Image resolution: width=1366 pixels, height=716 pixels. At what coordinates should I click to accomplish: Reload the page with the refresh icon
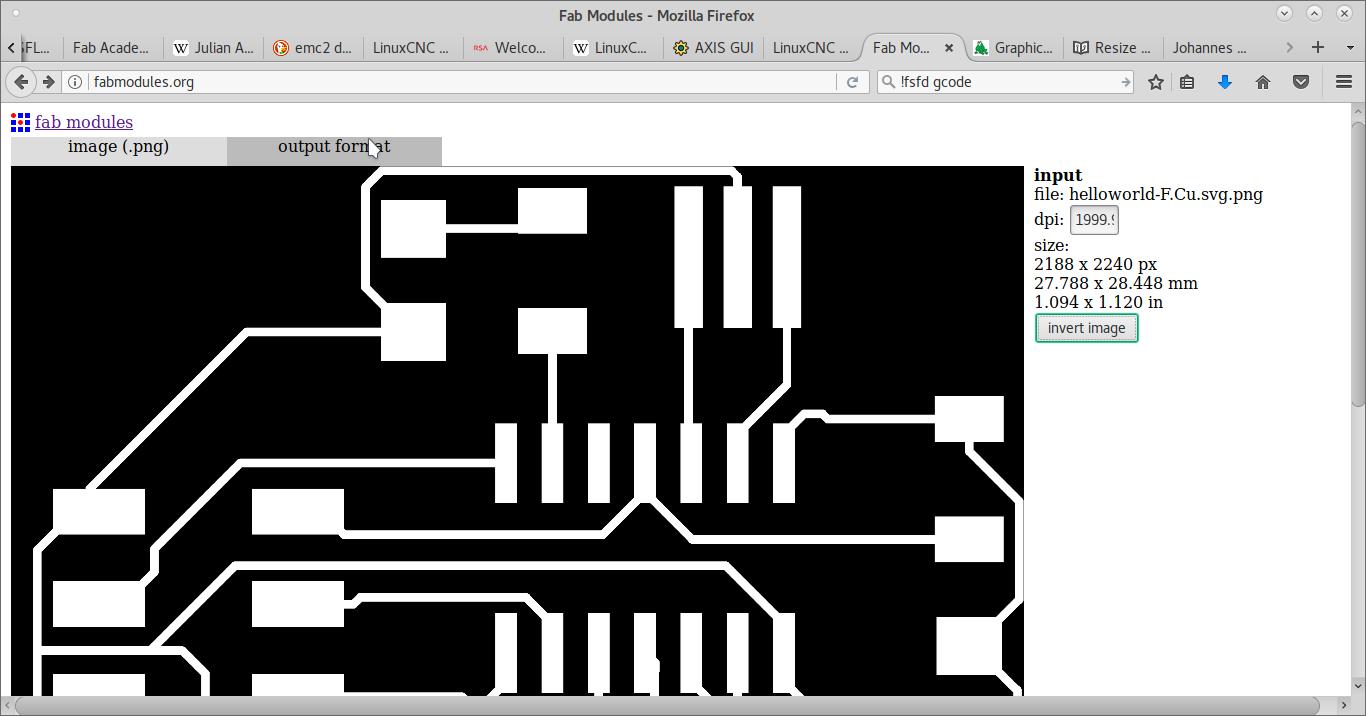(x=852, y=82)
